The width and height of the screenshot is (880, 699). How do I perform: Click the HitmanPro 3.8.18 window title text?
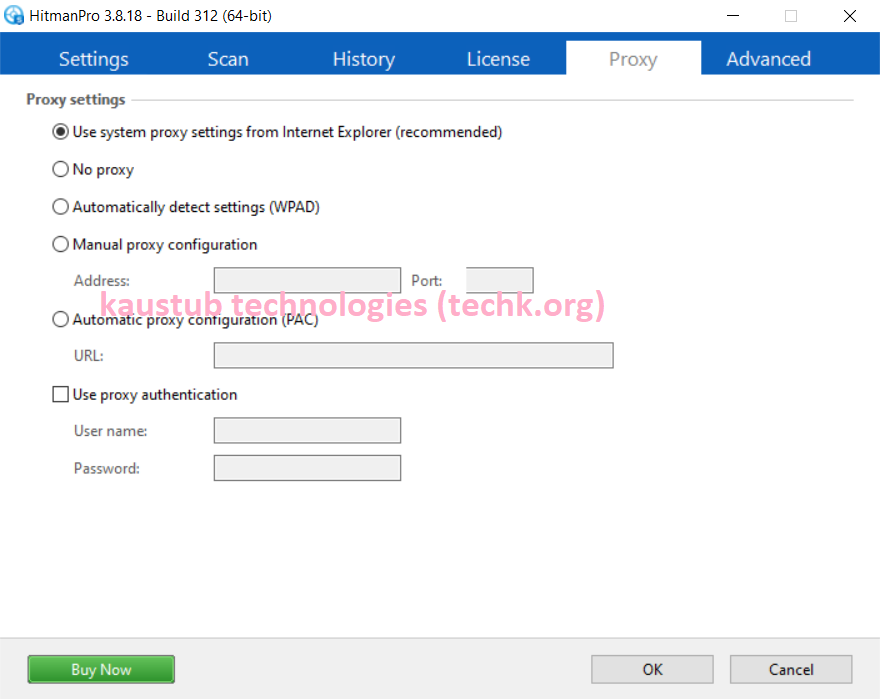[150, 16]
